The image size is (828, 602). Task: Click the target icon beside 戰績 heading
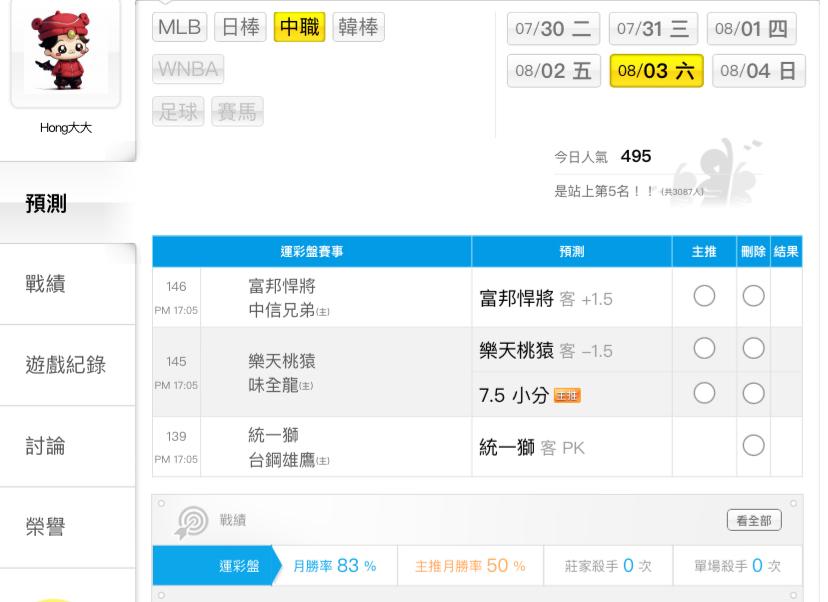click(x=191, y=522)
